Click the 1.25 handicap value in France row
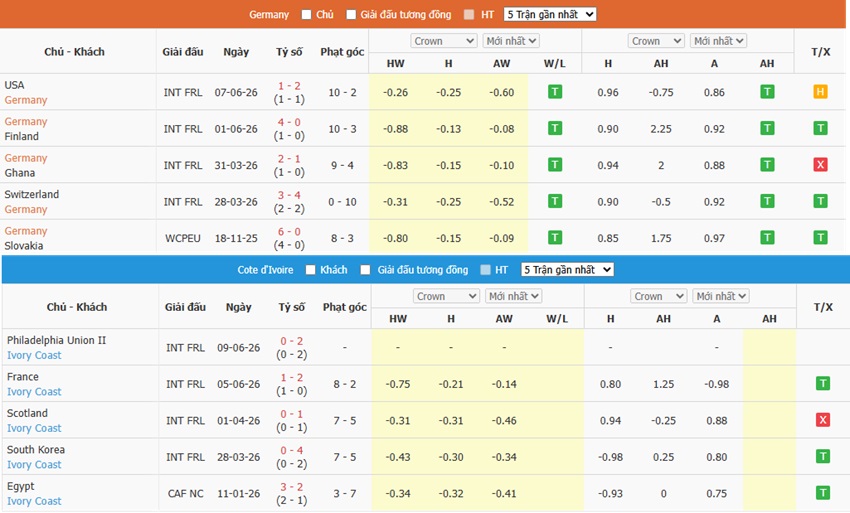Image resolution: width=850 pixels, height=513 pixels. (x=664, y=384)
